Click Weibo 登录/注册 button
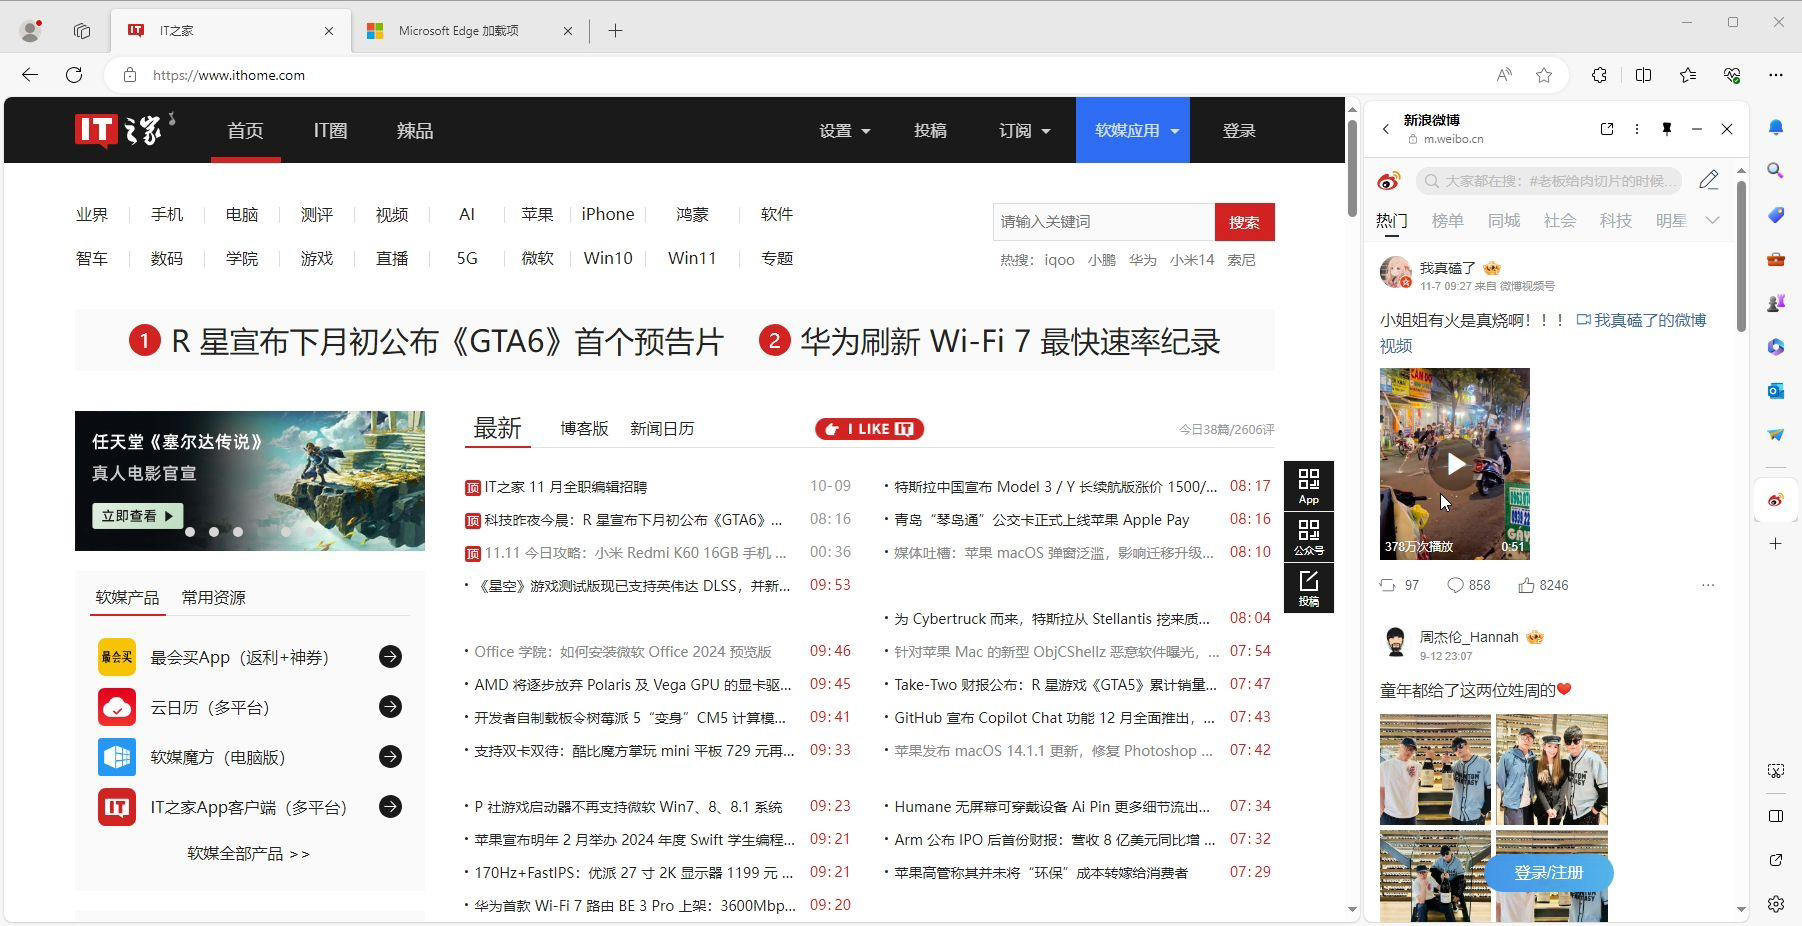1802x926 pixels. (x=1548, y=872)
